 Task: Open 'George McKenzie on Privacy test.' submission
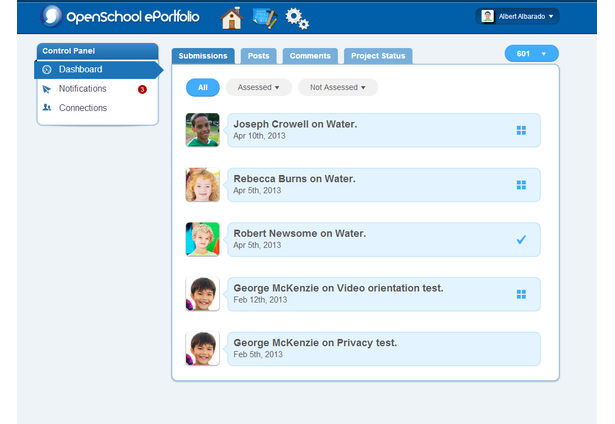384,349
